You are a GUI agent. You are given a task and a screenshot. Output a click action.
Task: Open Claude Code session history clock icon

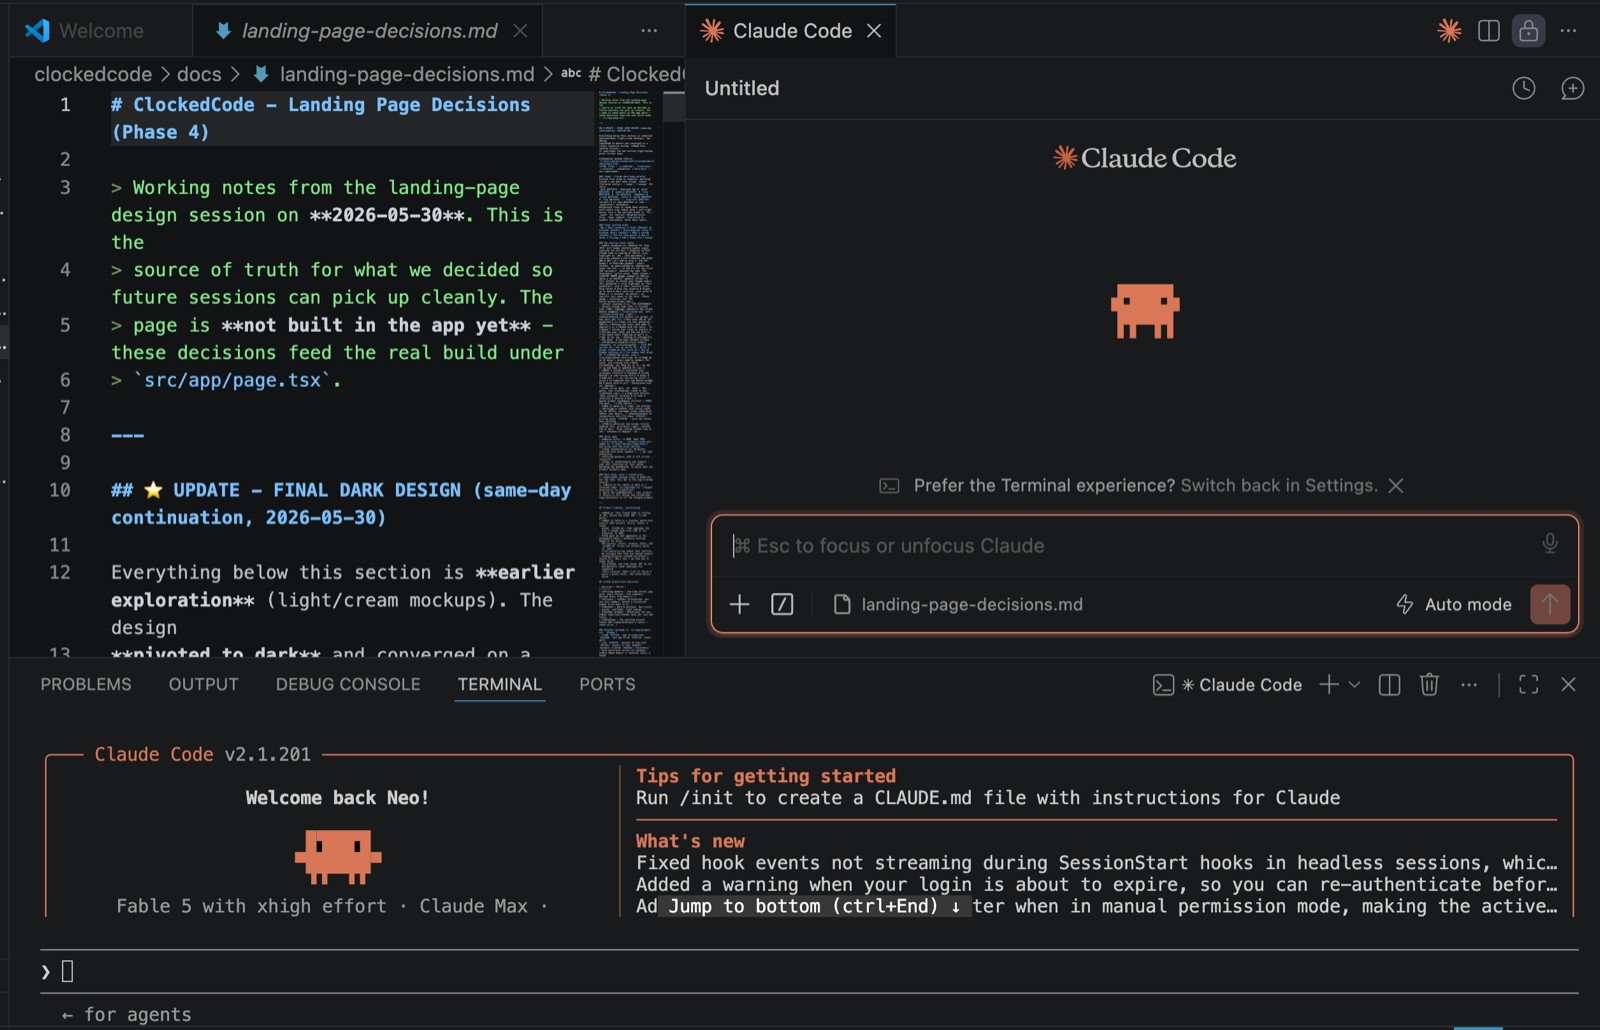1523,88
